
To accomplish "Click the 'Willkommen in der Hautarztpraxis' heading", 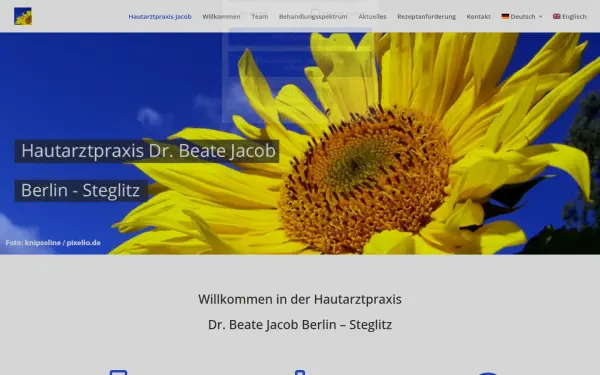I will (x=300, y=299).
